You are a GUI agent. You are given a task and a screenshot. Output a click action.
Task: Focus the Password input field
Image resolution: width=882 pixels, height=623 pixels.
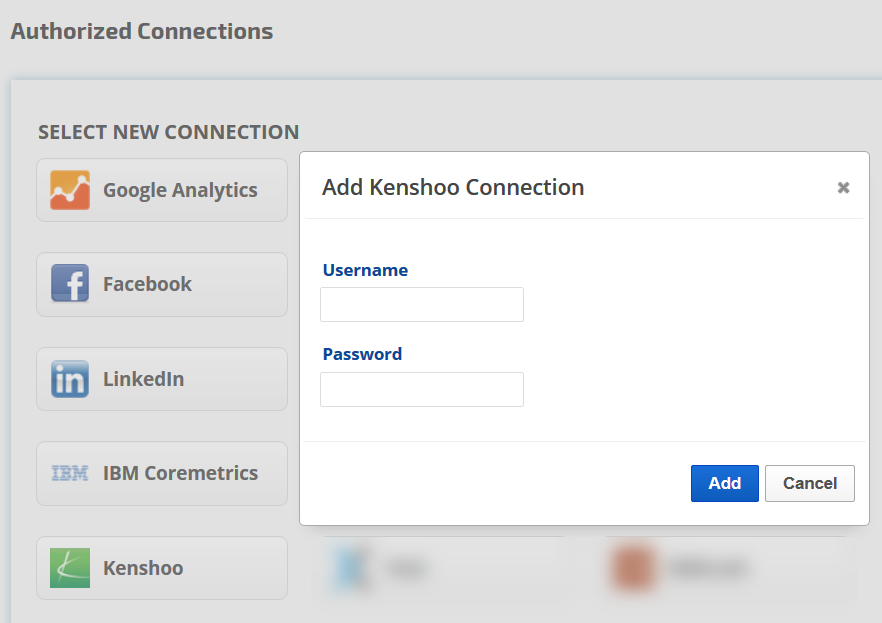421,389
